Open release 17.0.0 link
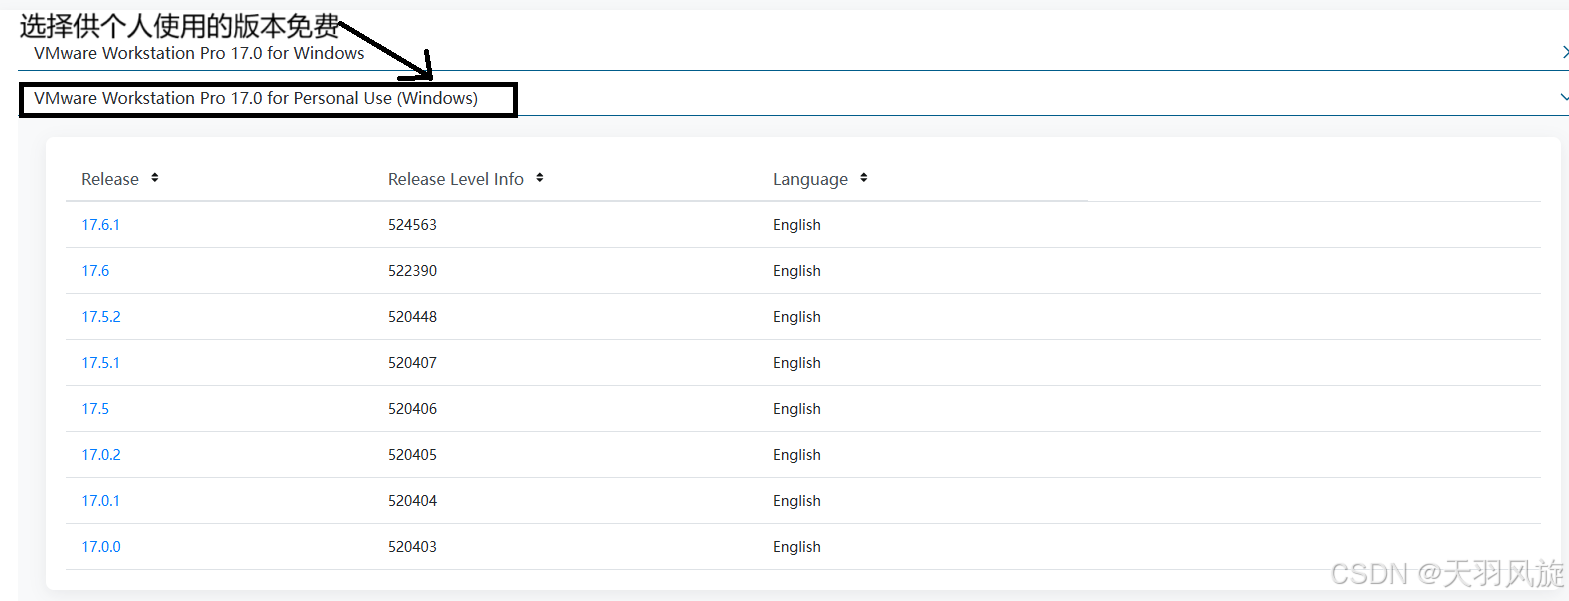 [x=101, y=547]
